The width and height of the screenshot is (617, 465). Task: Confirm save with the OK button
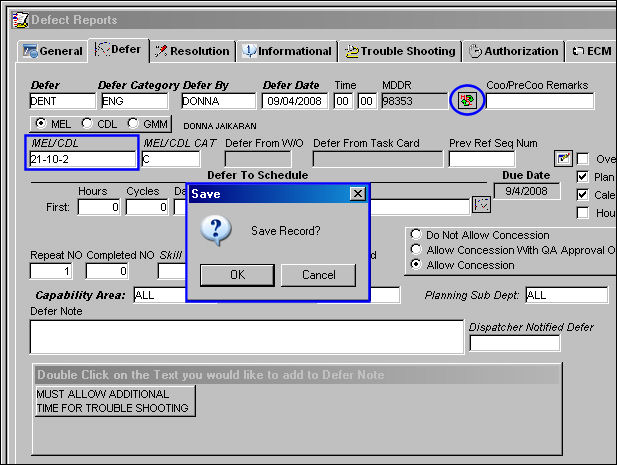click(237, 275)
